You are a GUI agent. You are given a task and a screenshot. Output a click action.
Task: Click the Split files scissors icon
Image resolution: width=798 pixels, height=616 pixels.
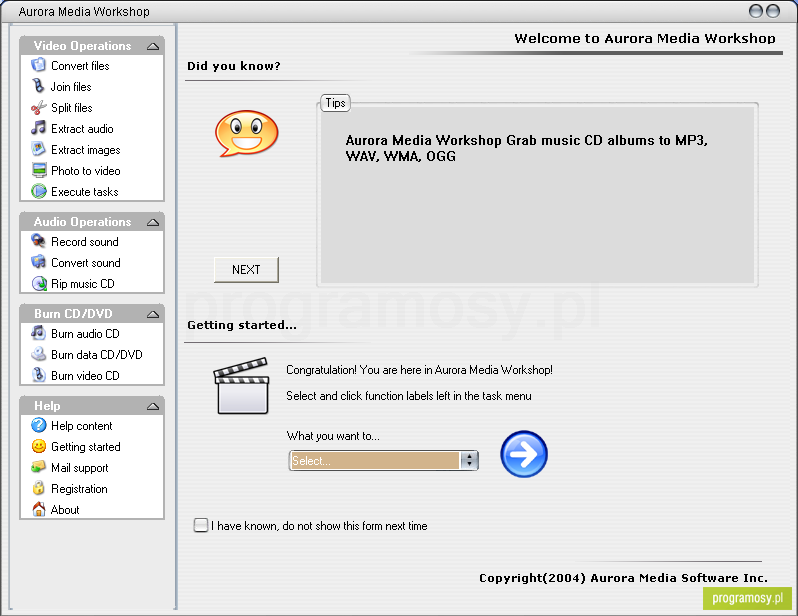(39, 107)
